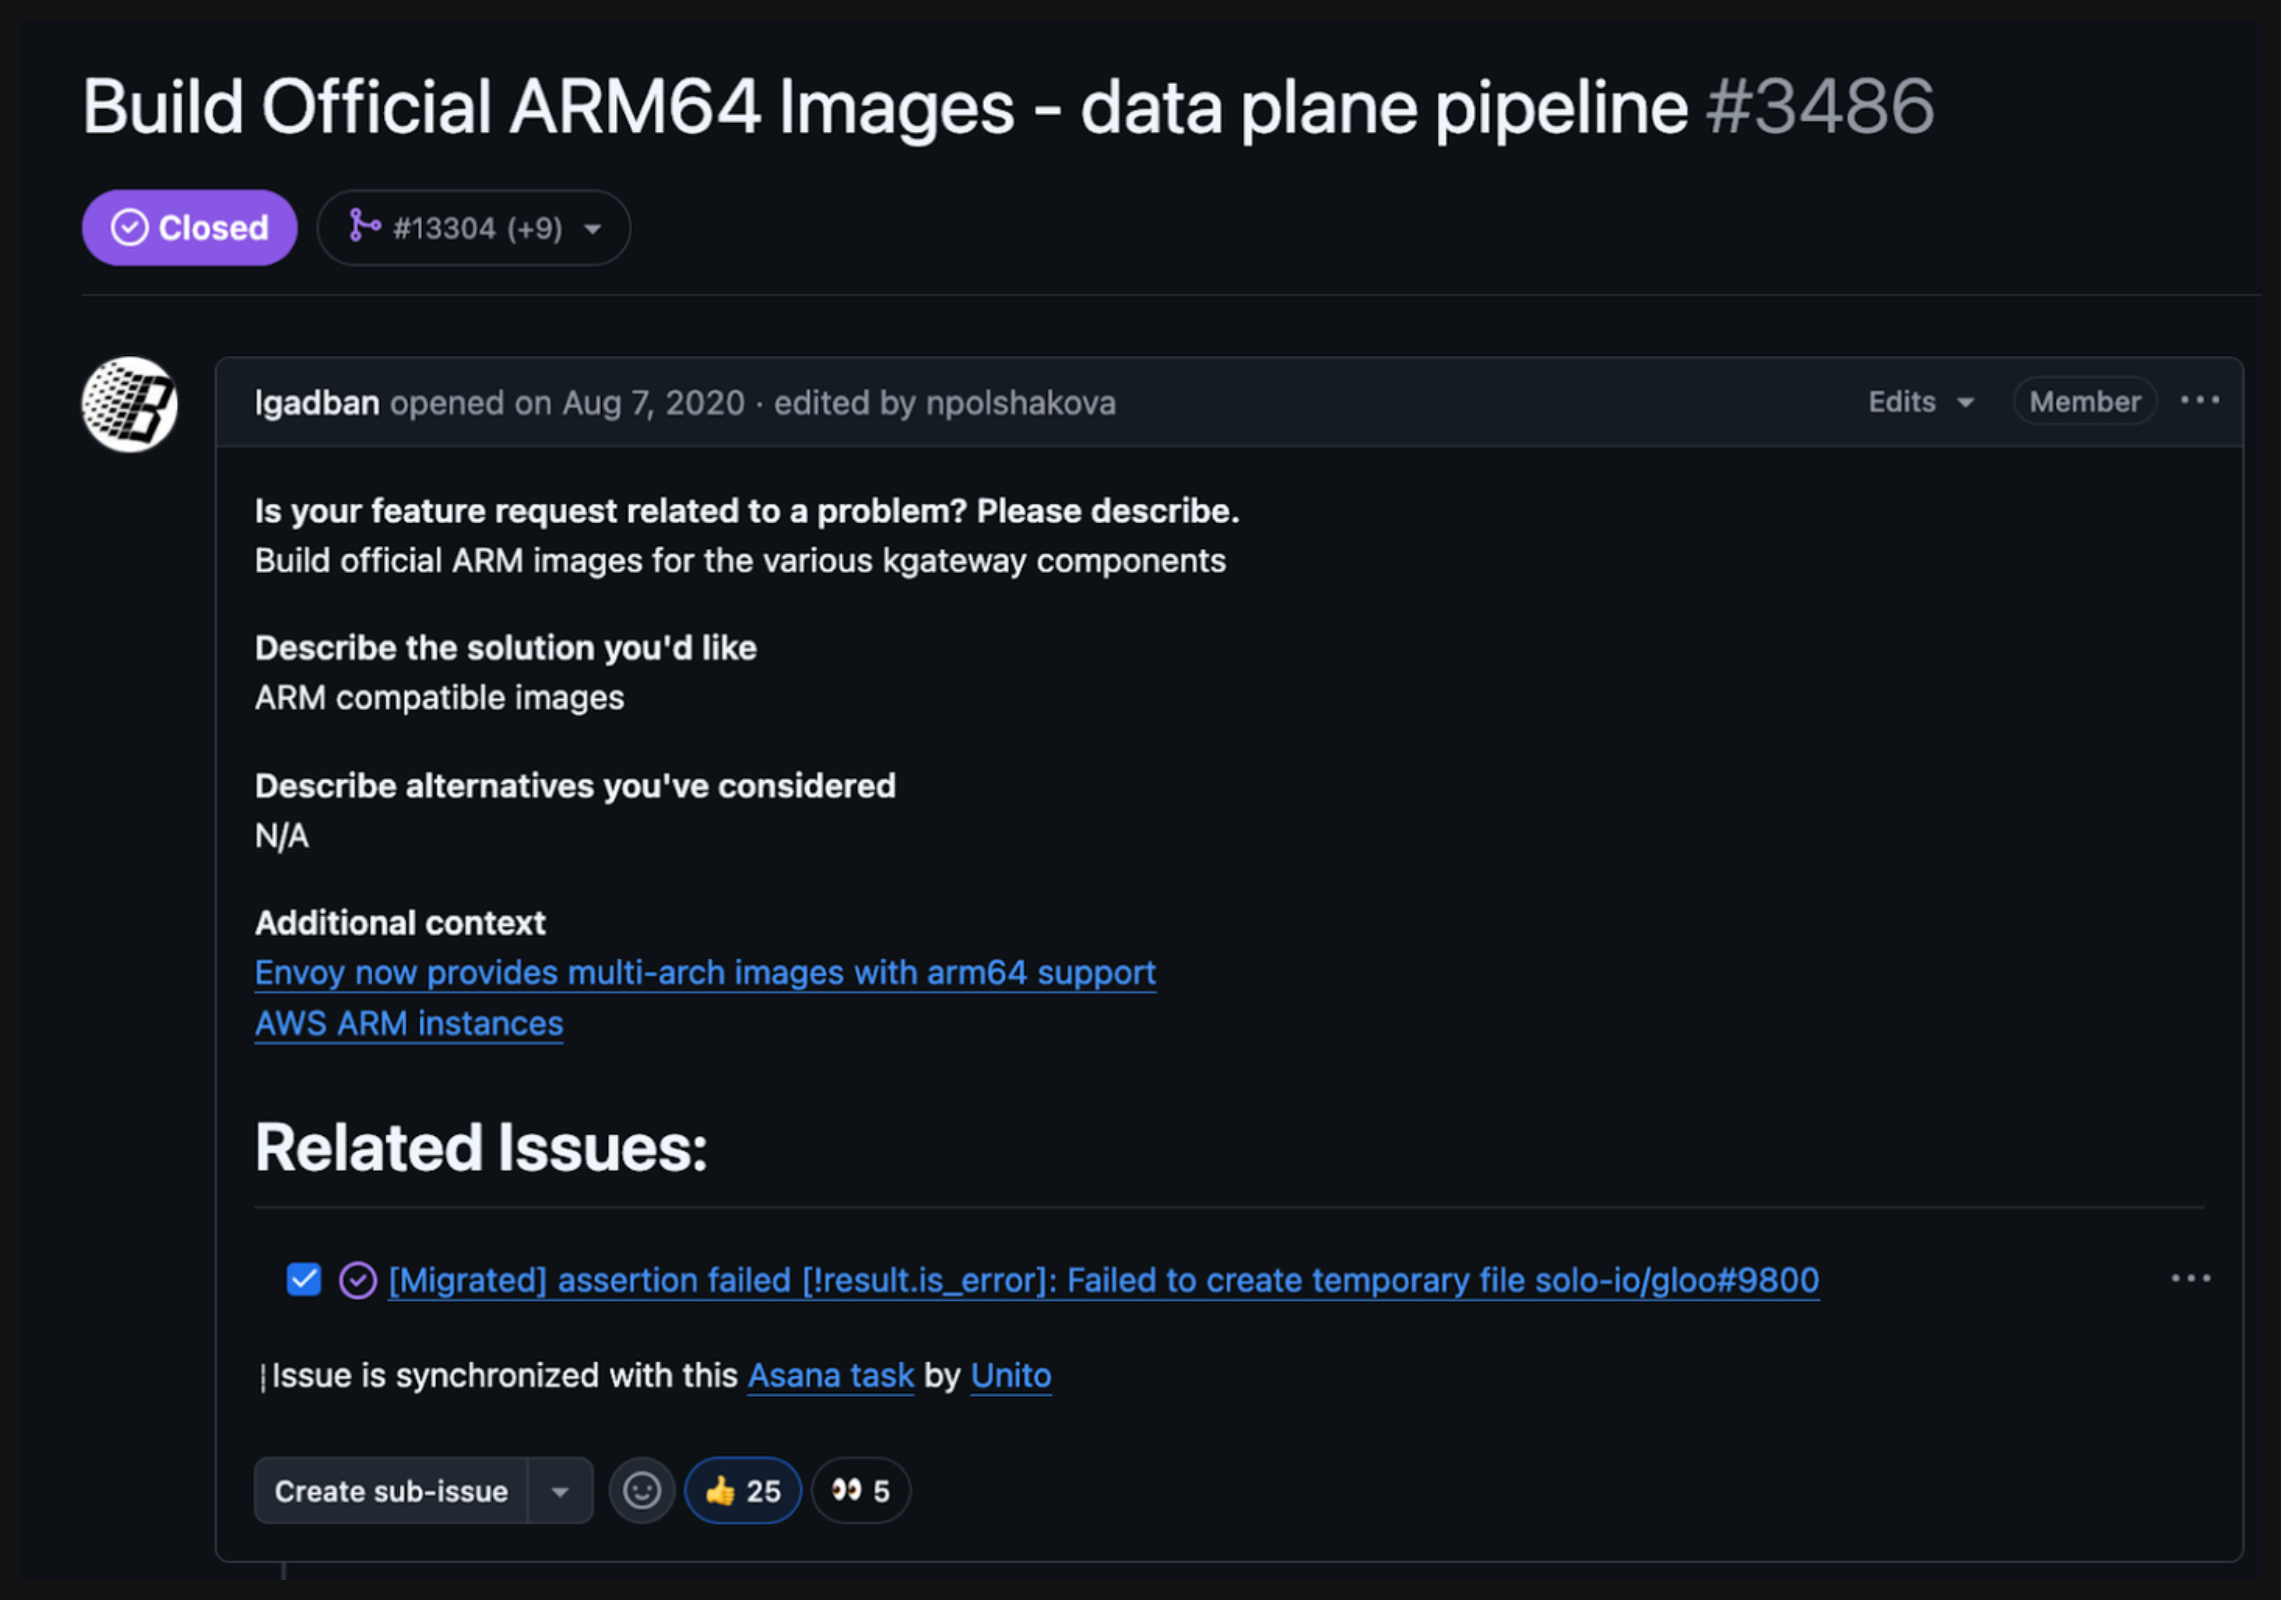Image resolution: width=2281 pixels, height=1600 pixels.
Task: Open the Create sub-issue dropdown arrow
Action: 560,1491
